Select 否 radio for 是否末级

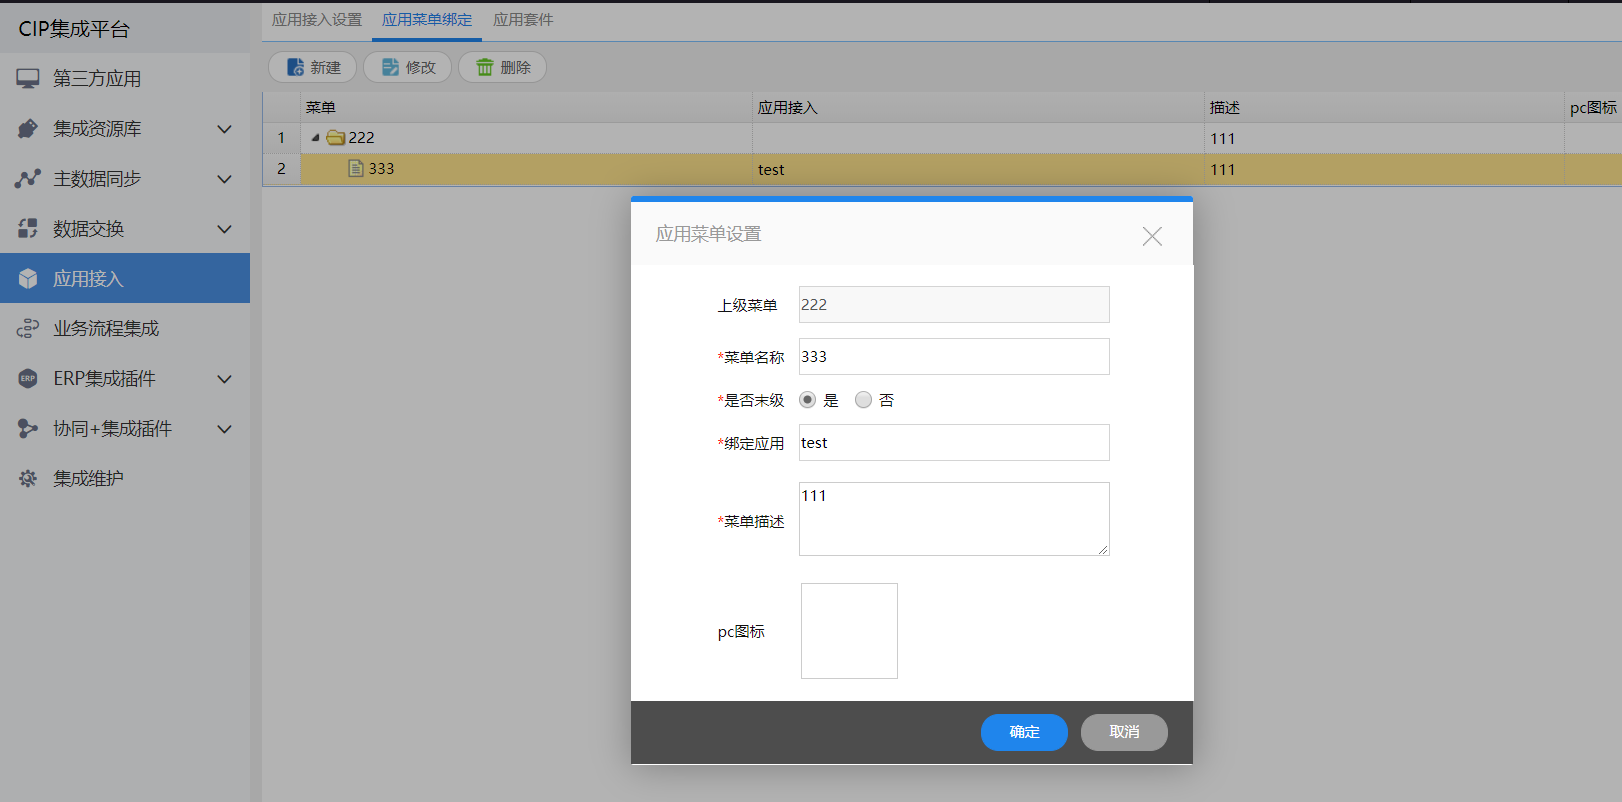[863, 400]
